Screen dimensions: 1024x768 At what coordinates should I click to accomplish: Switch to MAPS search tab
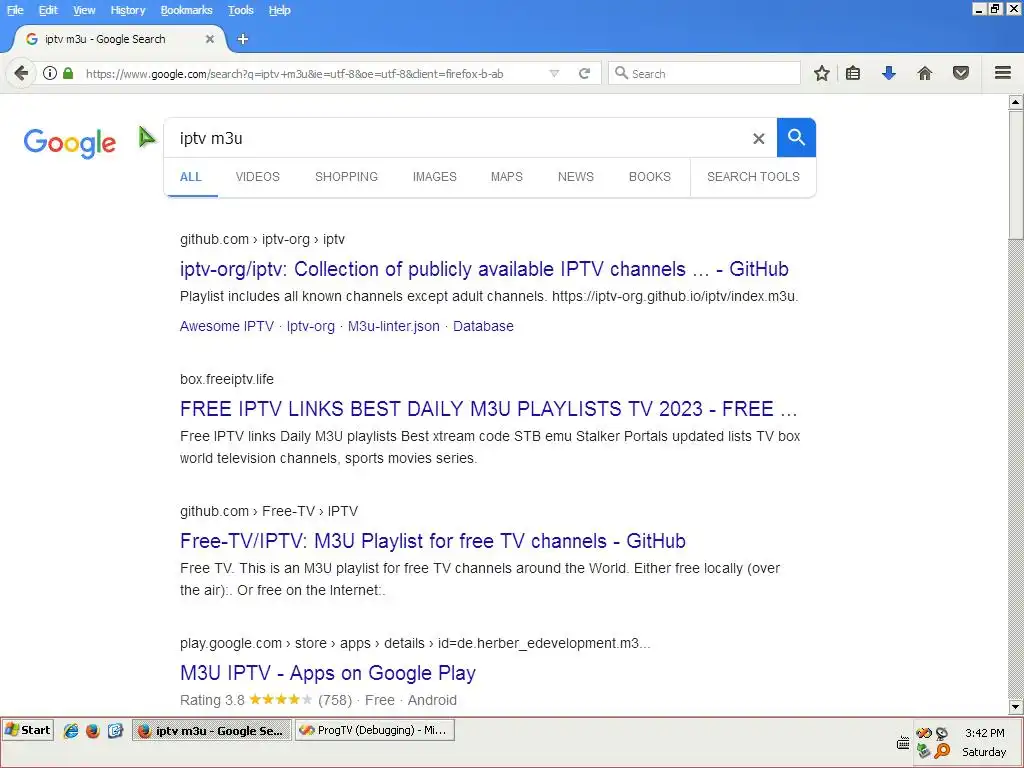pos(507,177)
